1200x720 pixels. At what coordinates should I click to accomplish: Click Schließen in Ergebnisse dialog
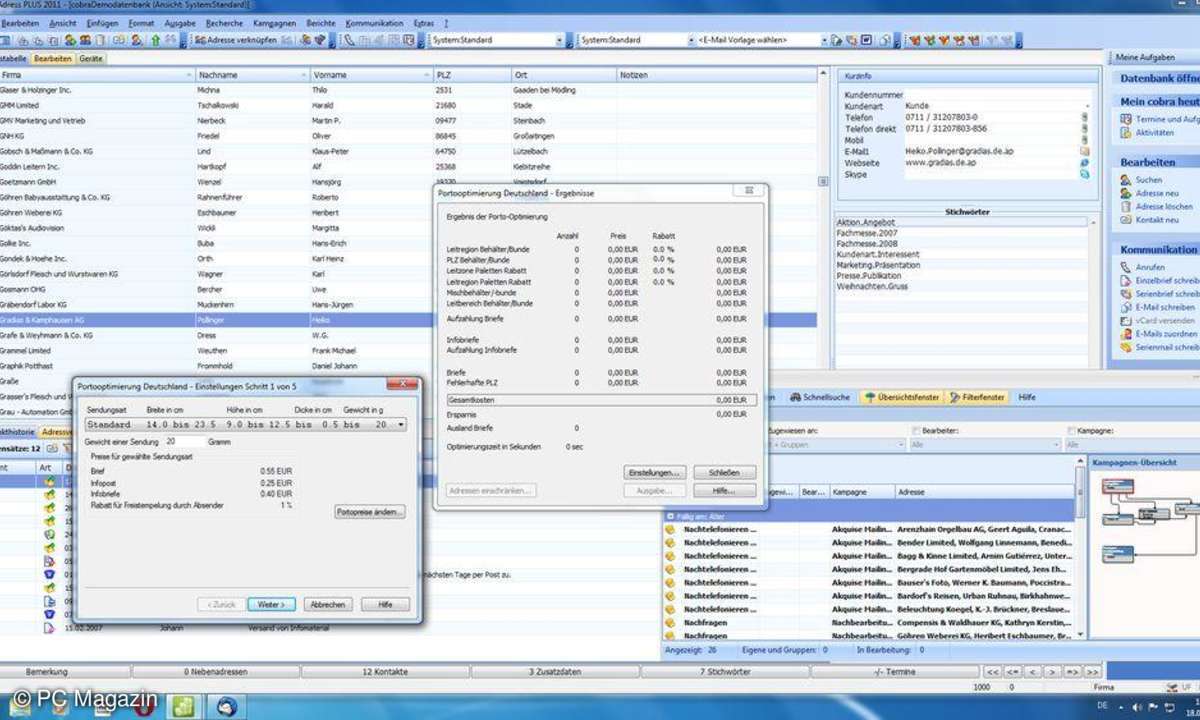coord(724,472)
